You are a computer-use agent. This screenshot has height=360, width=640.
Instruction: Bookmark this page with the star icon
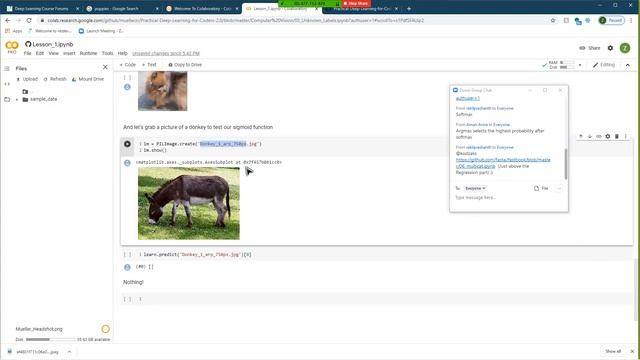(553, 20)
